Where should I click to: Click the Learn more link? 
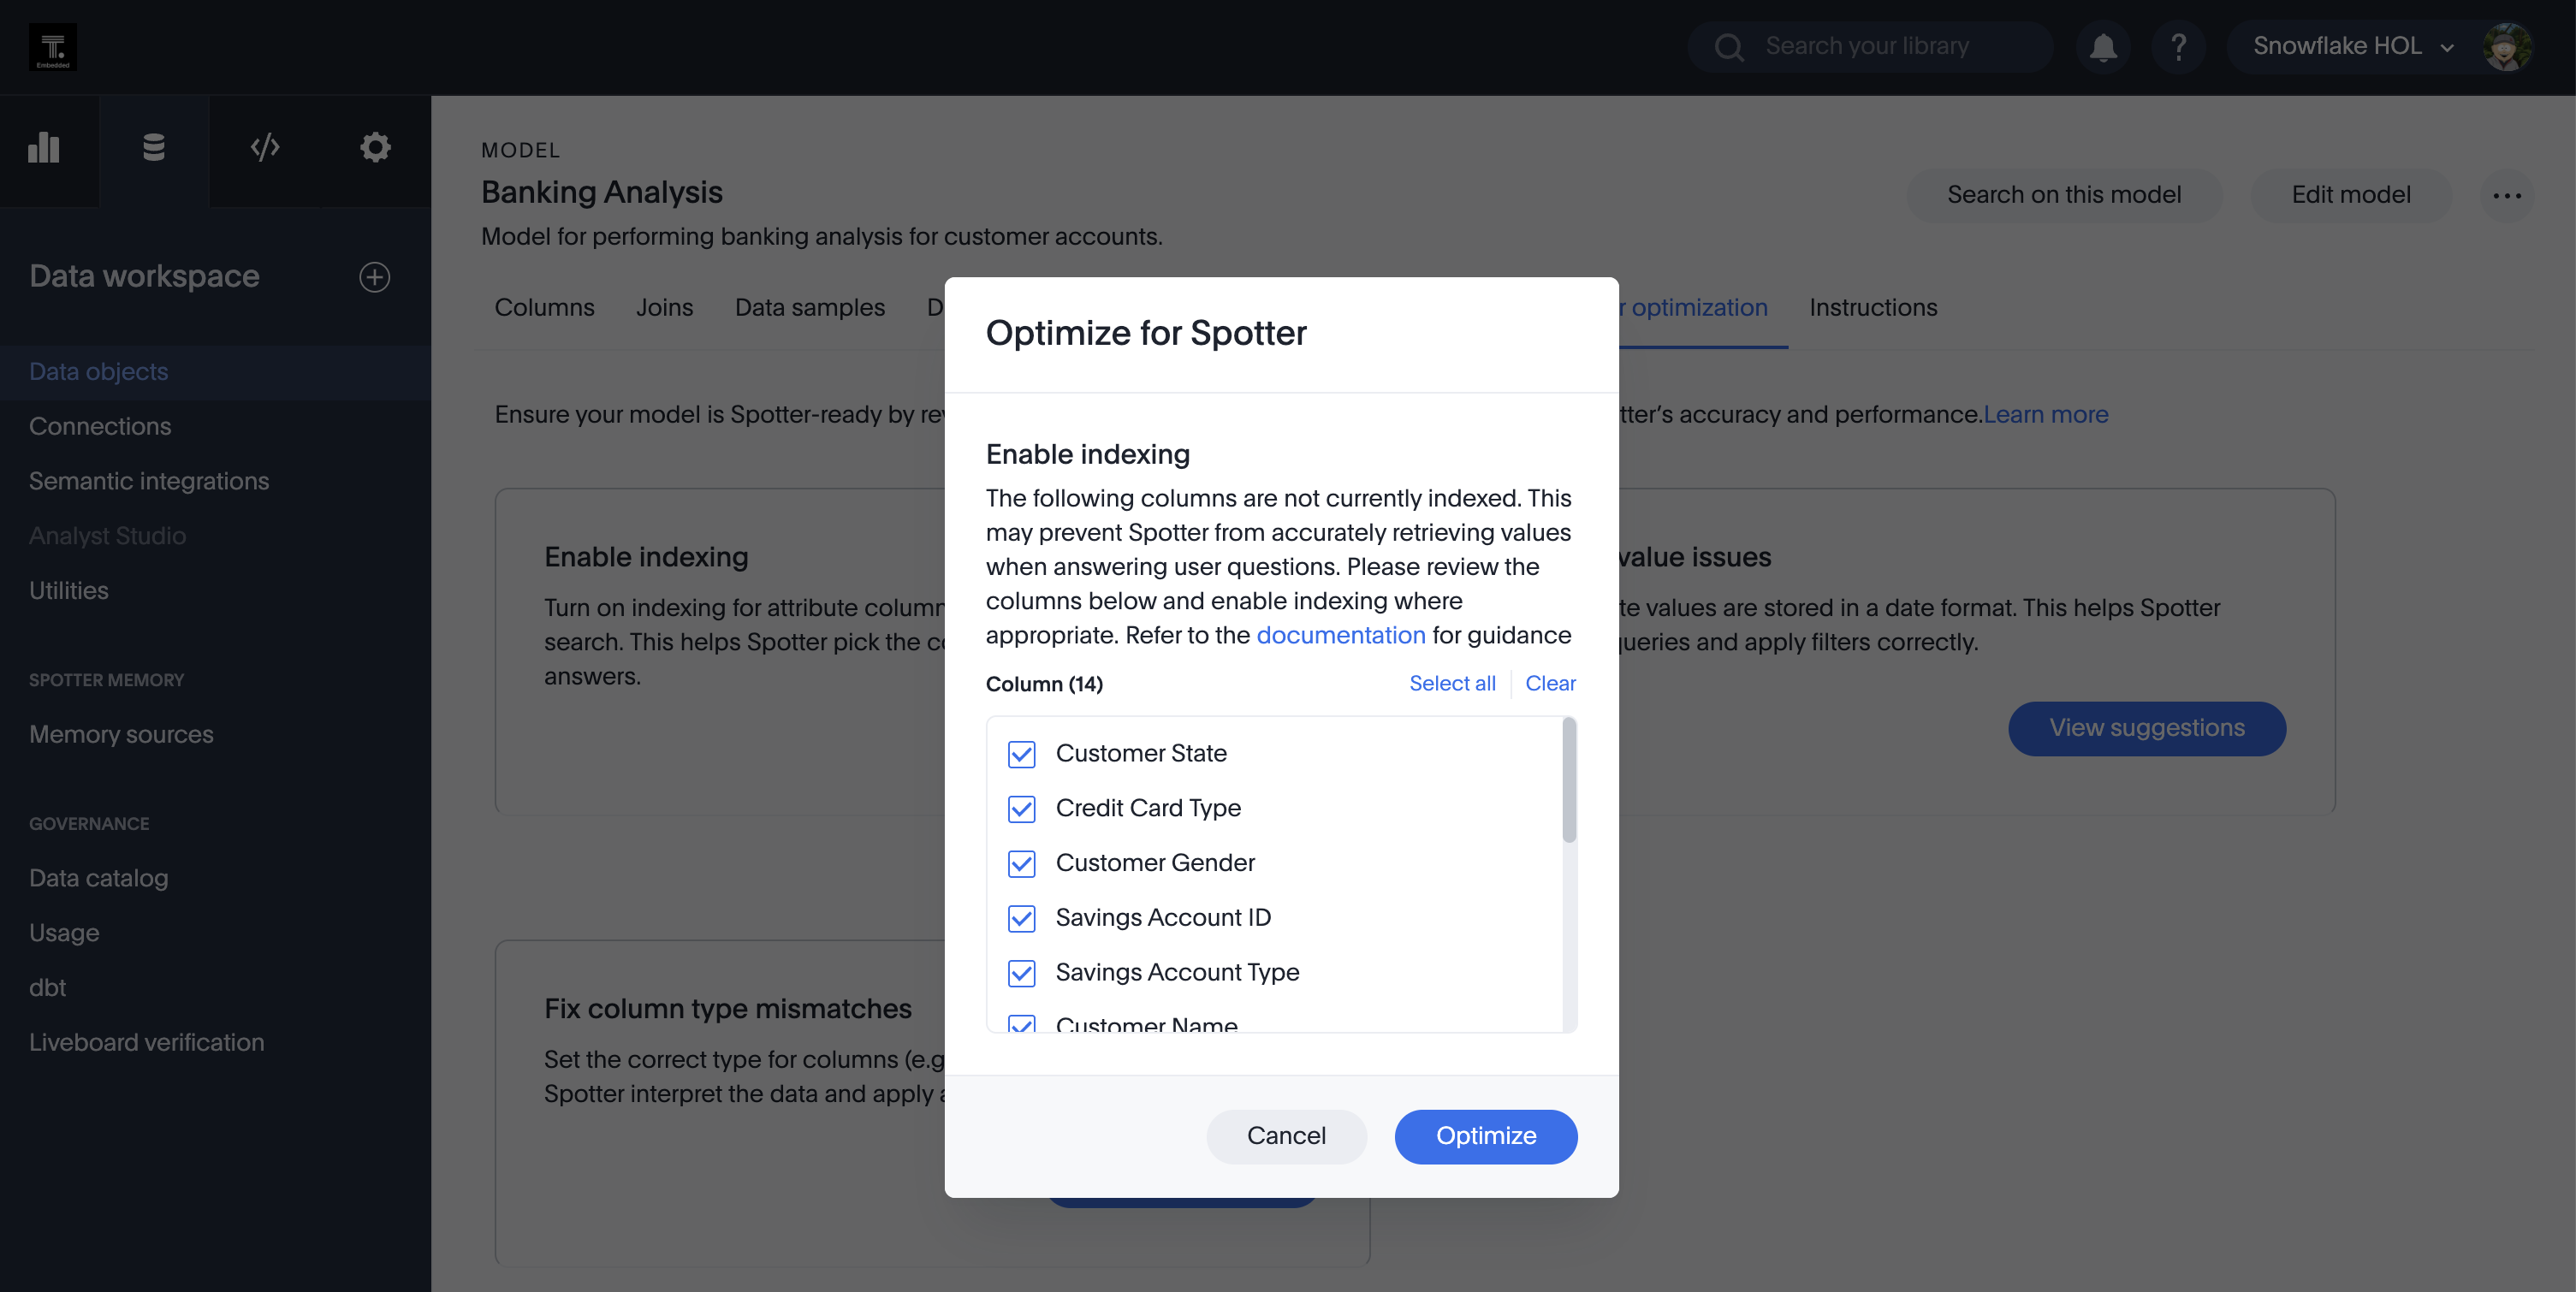point(2045,415)
